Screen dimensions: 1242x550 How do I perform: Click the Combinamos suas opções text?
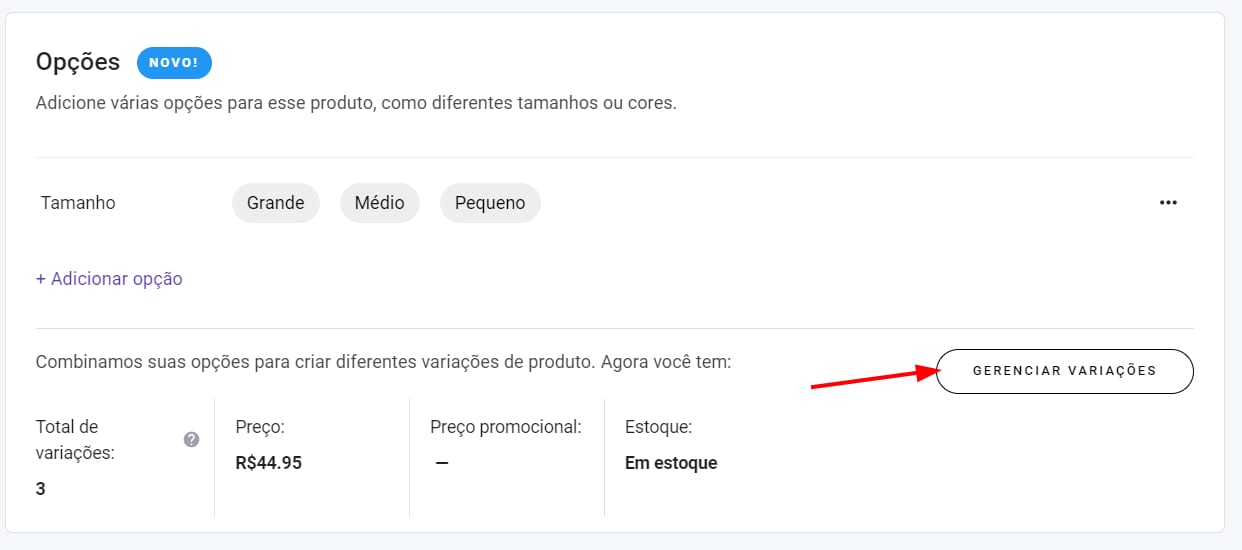coord(383,362)
